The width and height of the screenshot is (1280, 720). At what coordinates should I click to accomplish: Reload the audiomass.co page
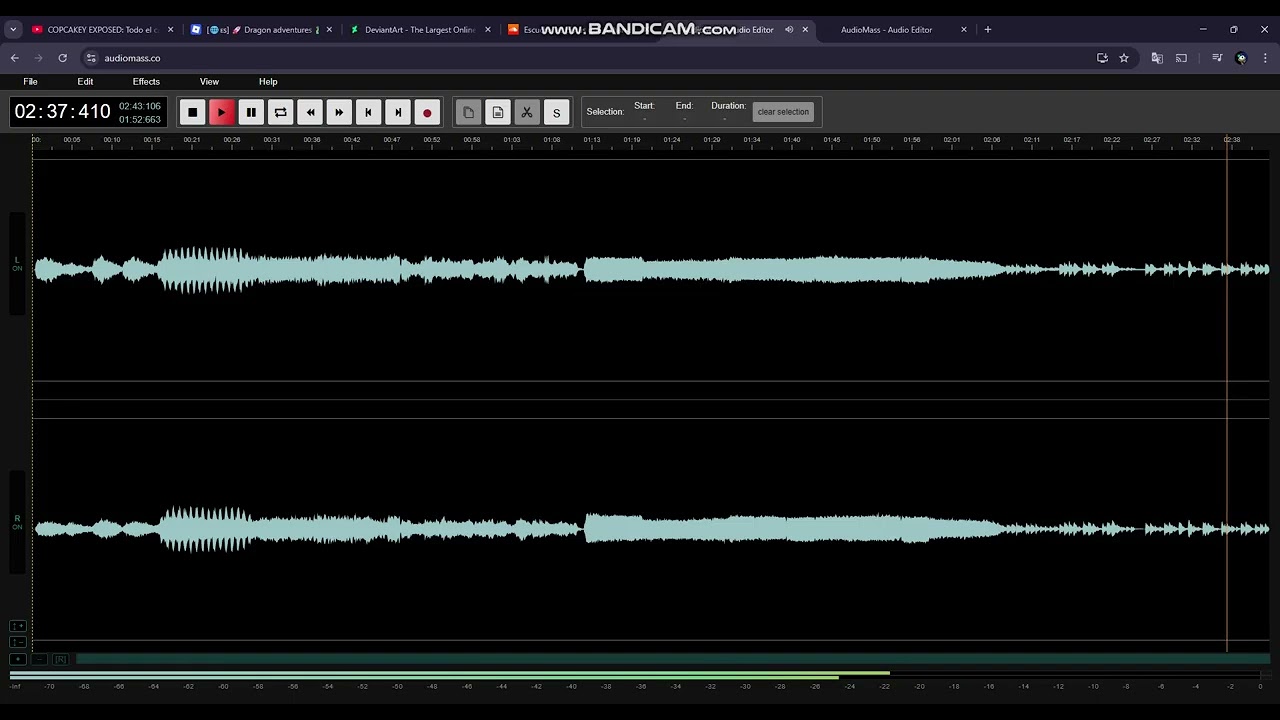[x=62, y=58]
